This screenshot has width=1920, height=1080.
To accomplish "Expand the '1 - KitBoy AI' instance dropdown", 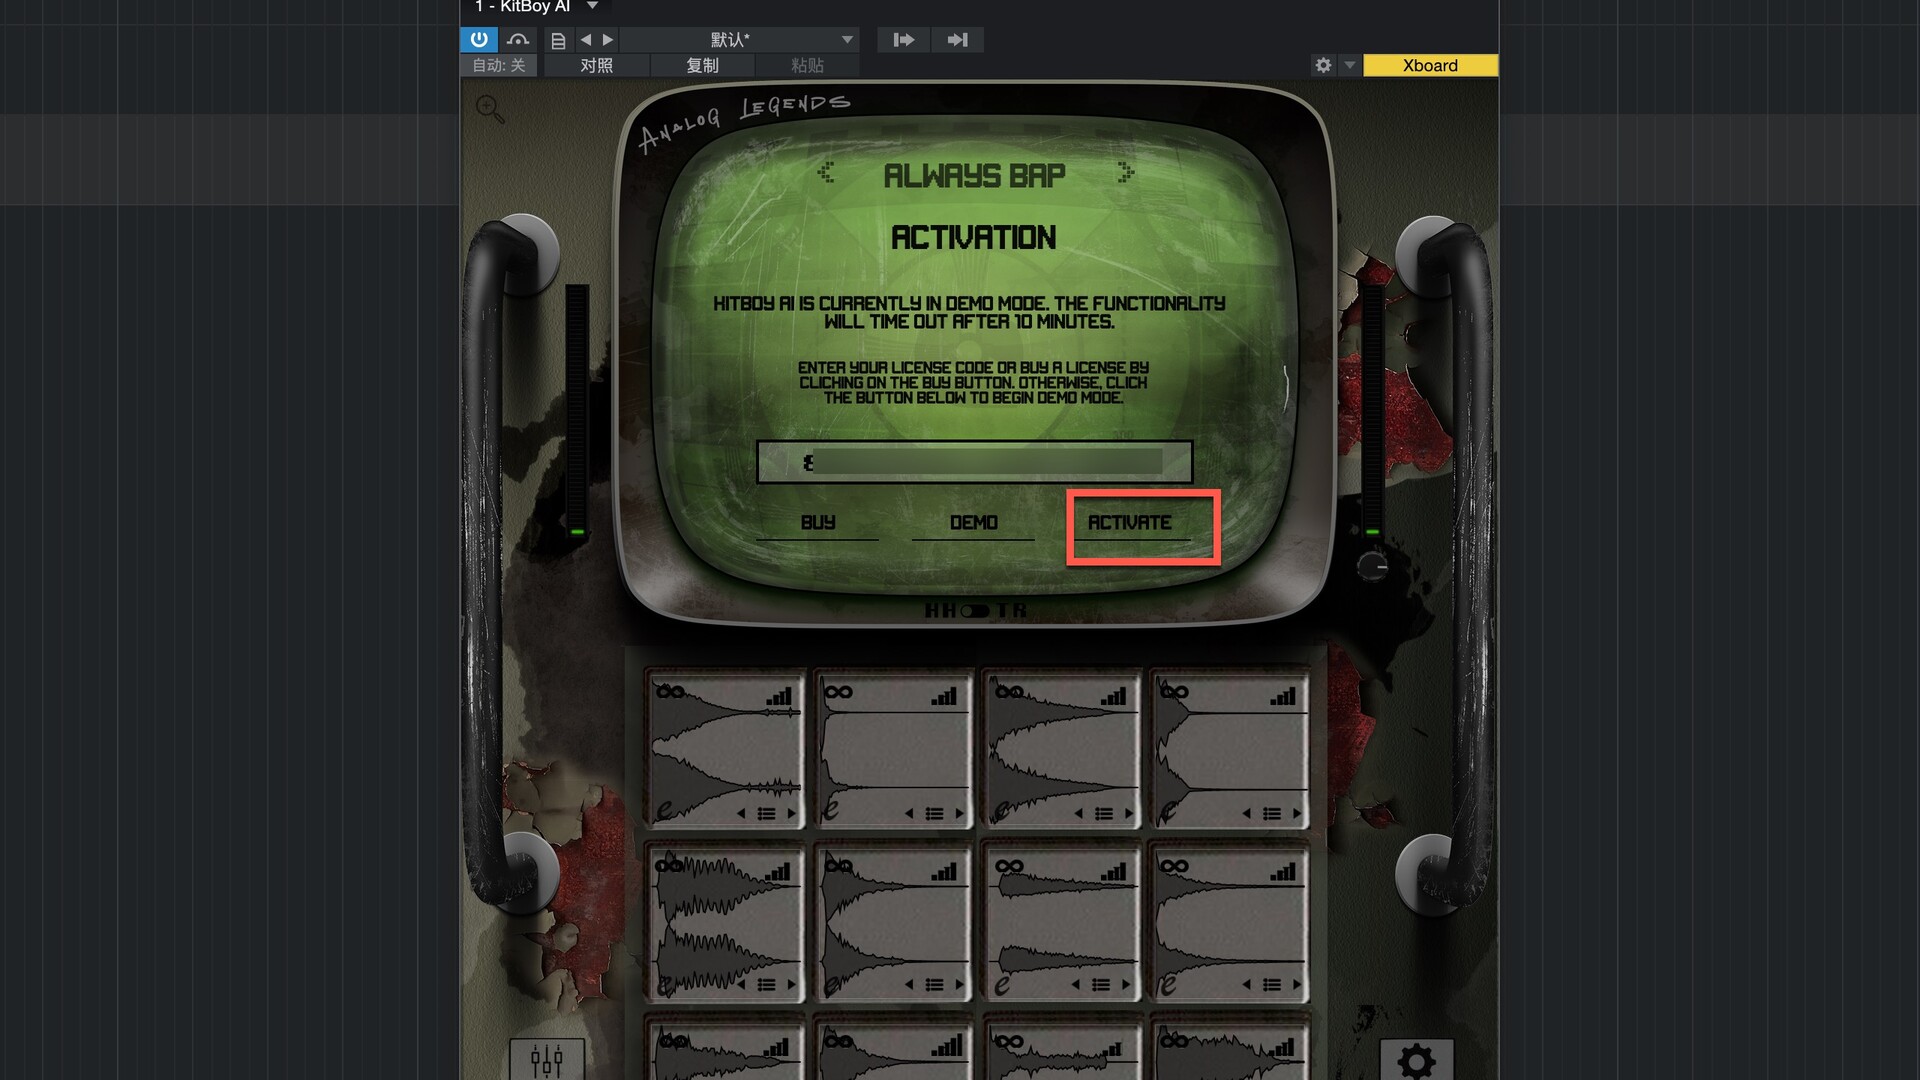I will tap(592, 6).
